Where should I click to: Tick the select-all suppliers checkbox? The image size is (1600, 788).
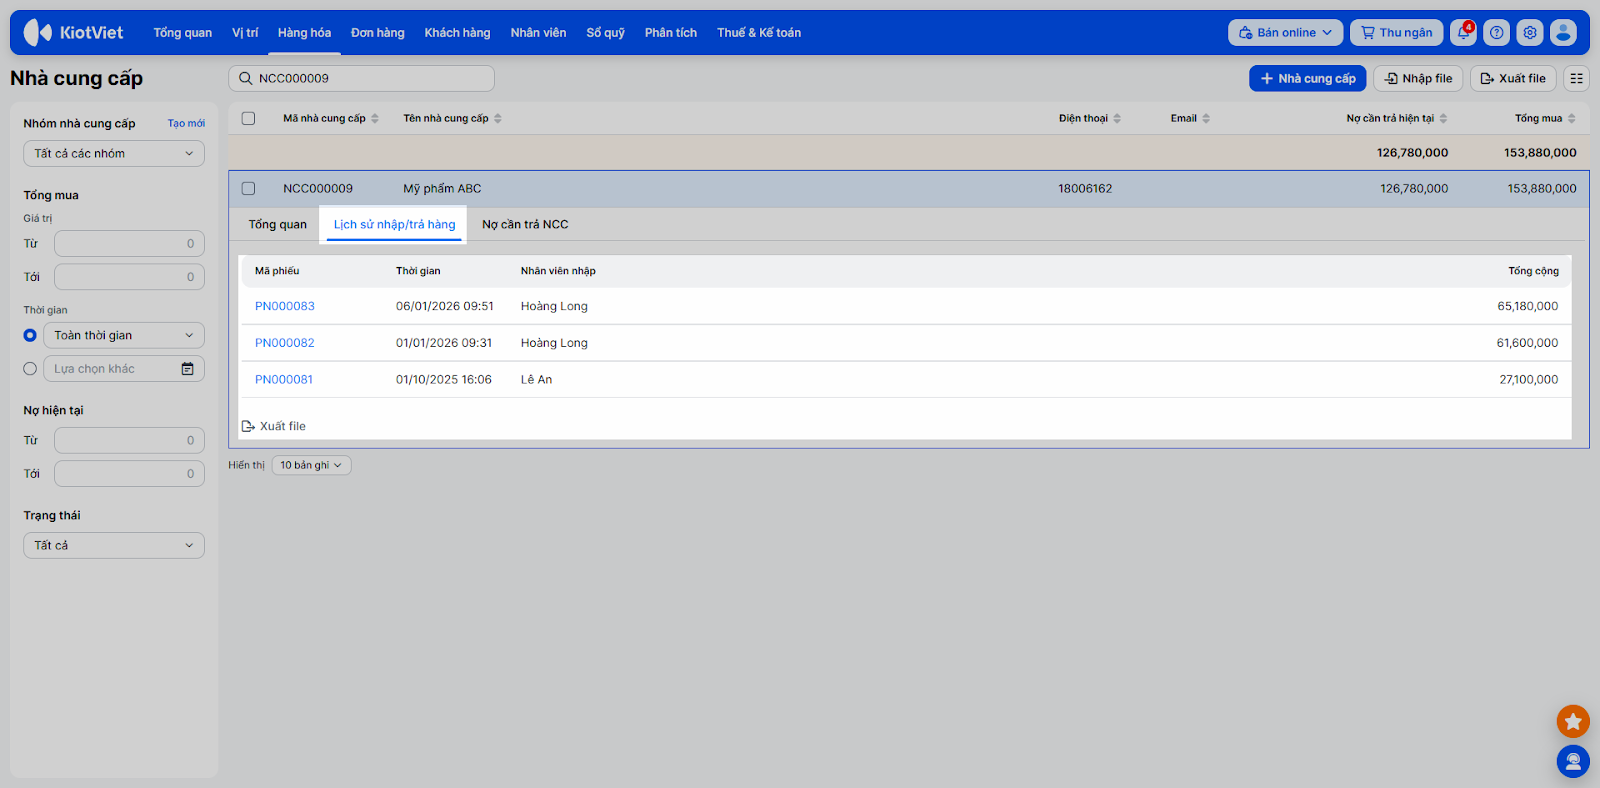[x=249, y=118]
